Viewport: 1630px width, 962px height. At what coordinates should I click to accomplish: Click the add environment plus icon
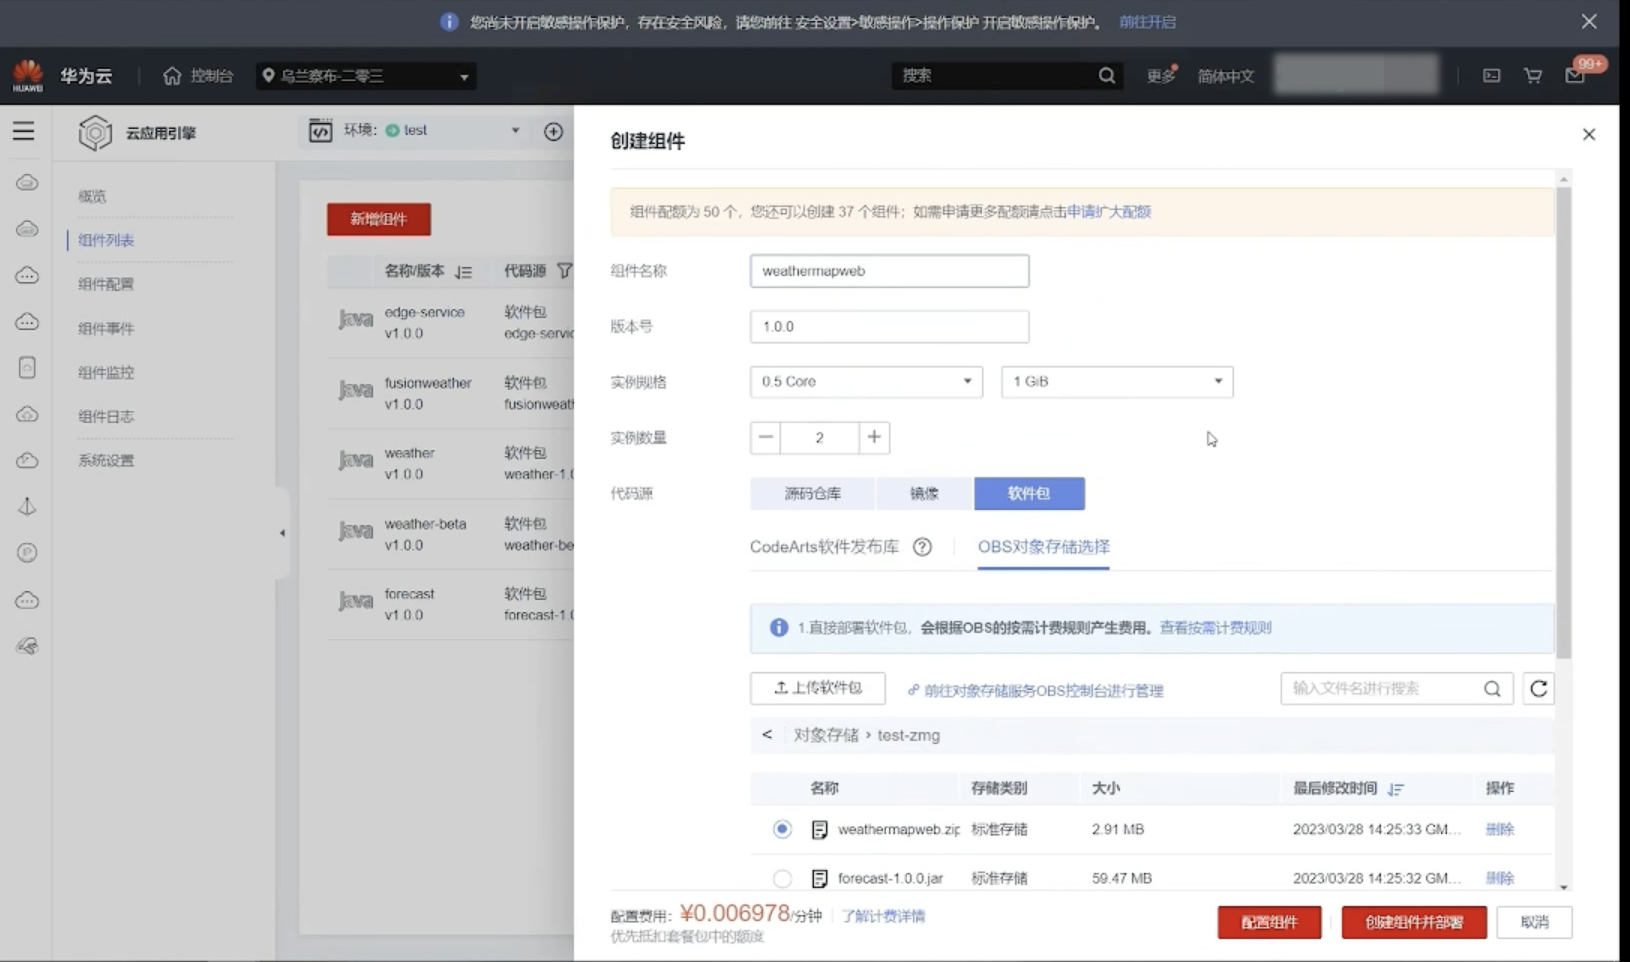point(553,131)
